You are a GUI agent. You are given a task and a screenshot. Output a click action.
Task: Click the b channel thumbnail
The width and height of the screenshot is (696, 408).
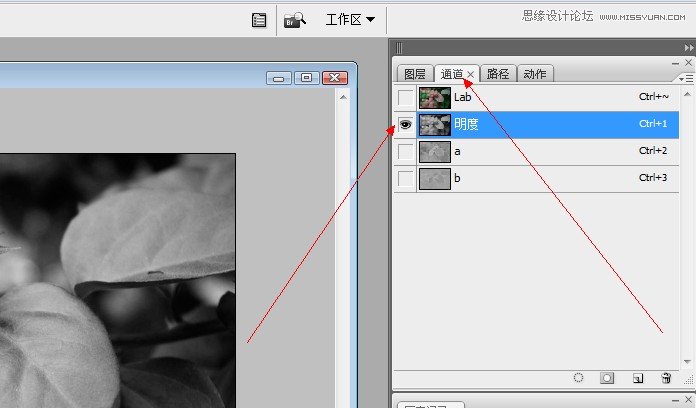[x=435, y=179]
